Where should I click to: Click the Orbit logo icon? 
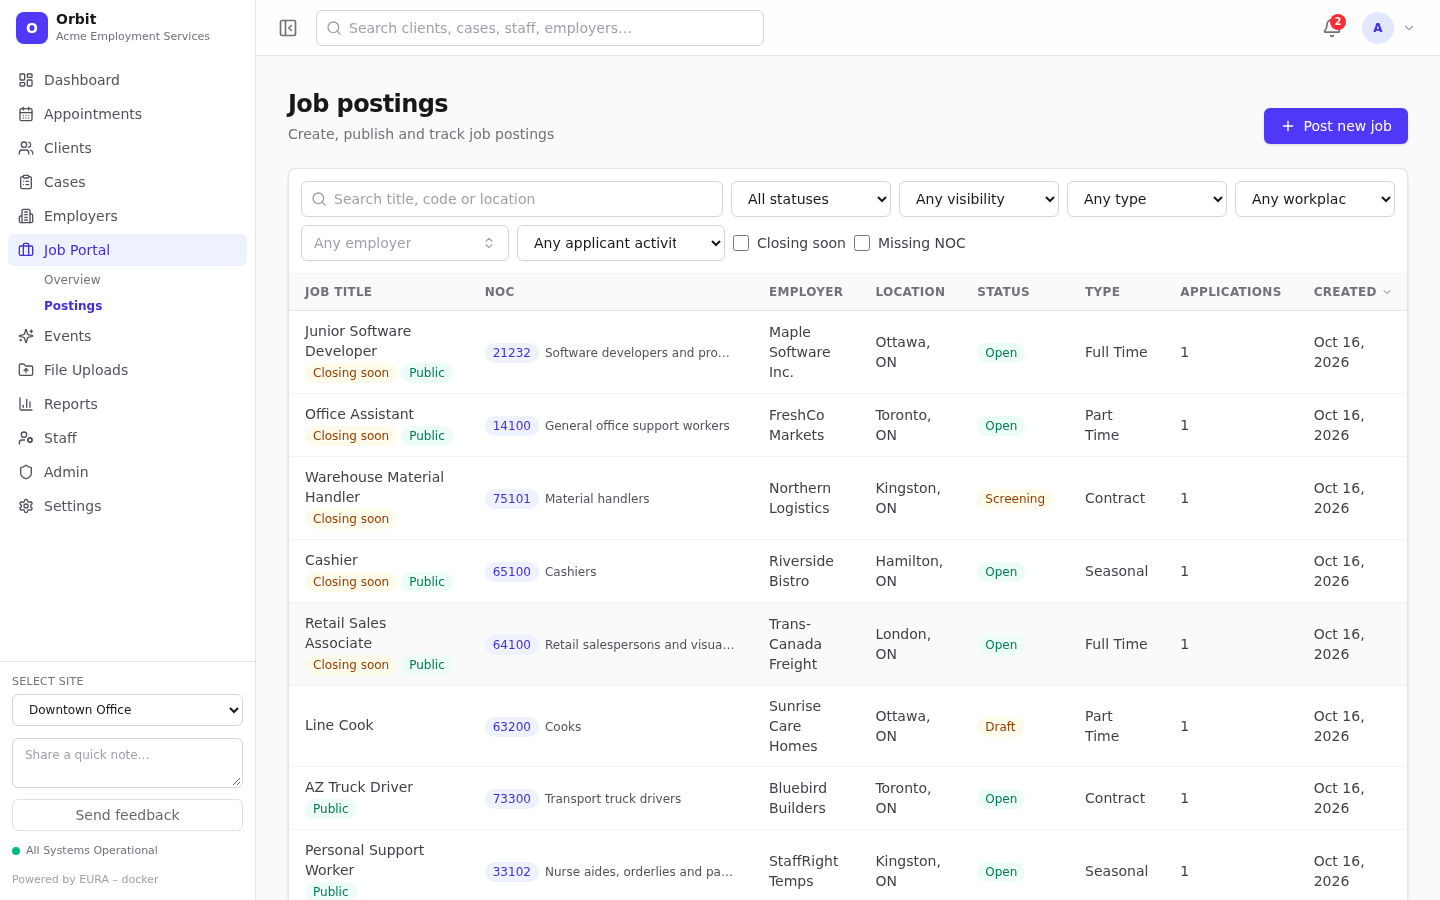[32, 28]
